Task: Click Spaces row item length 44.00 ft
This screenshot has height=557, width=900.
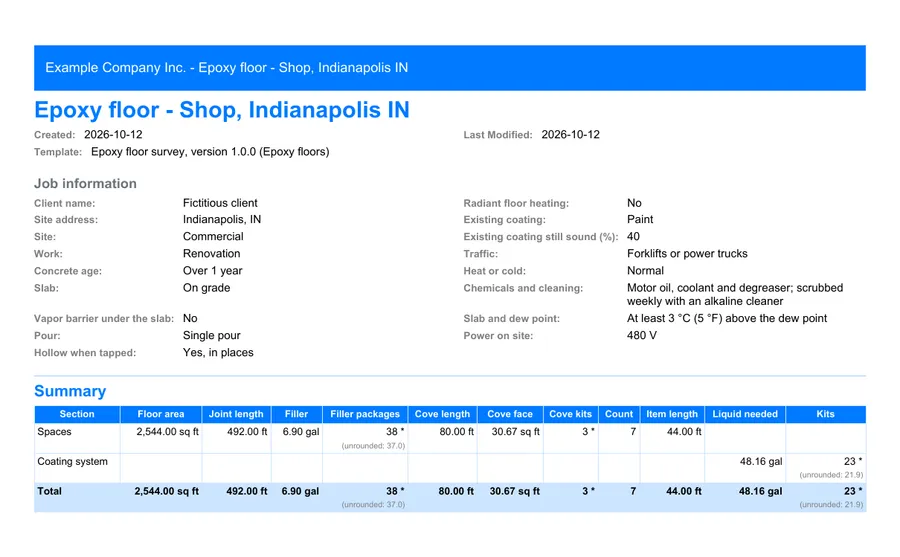Action: point(684,431)
